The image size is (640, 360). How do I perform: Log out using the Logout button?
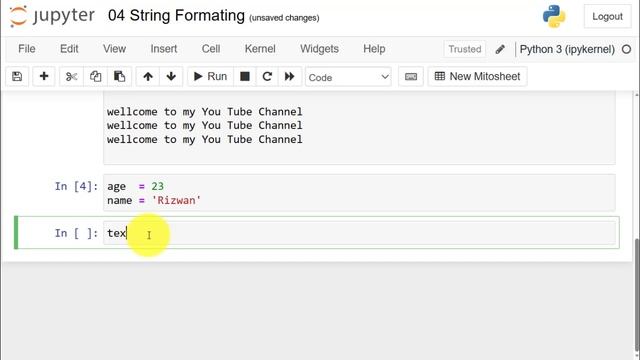pos(607,16)
